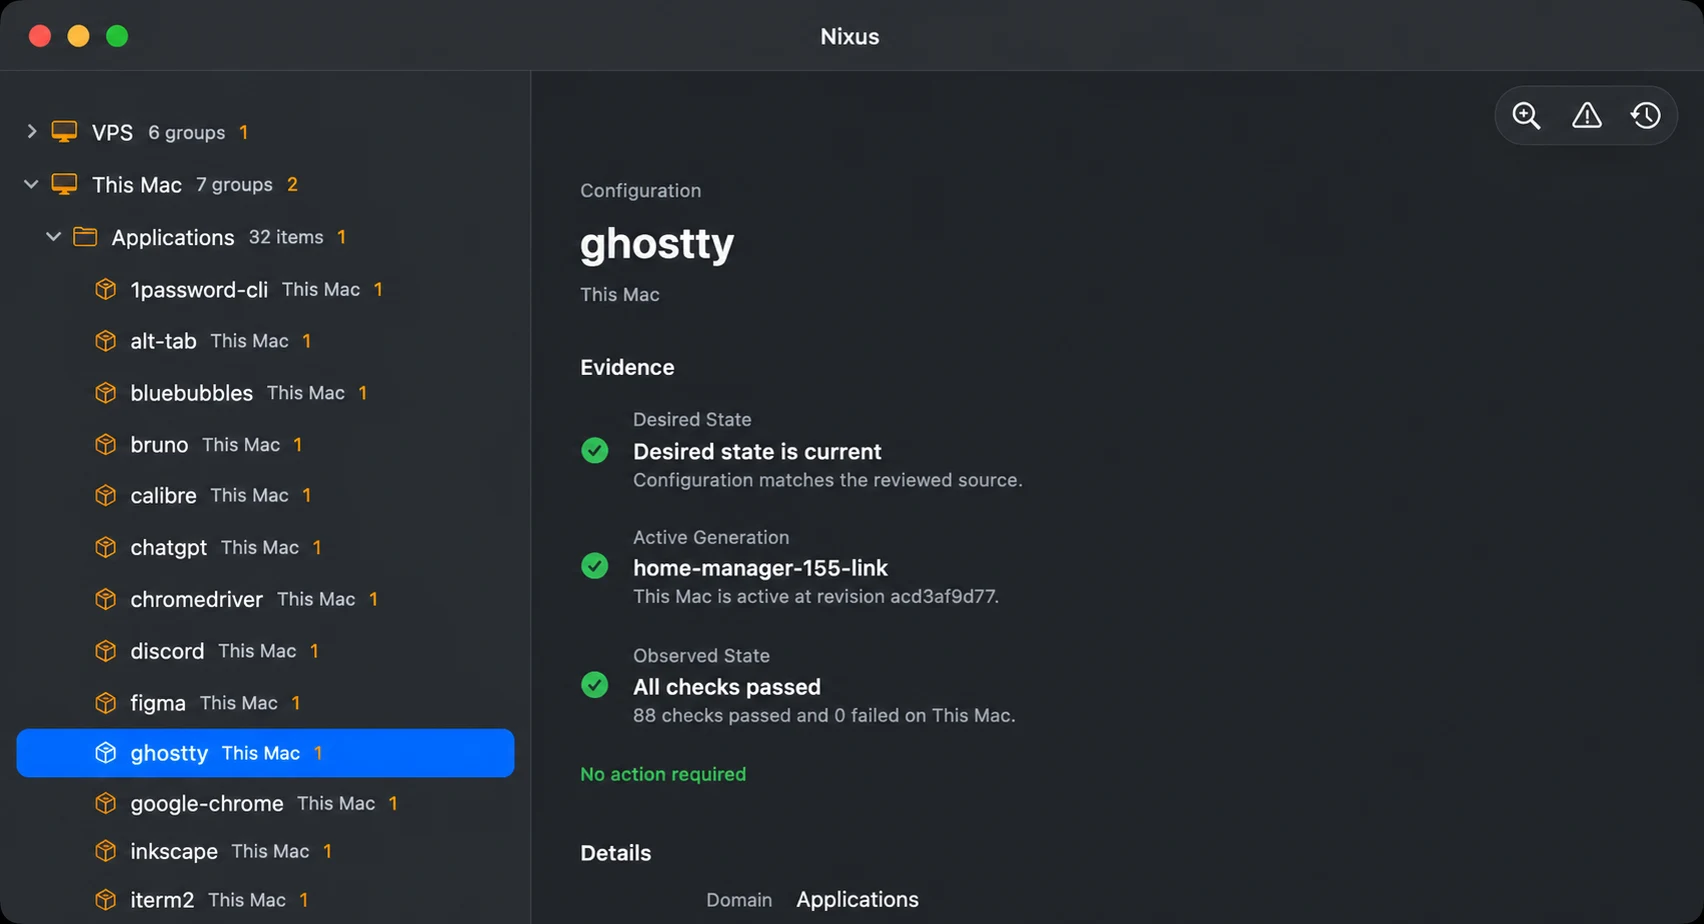The image size is (1704, 924).
Task: Click the This Mac computer icon
Action: pos(64,184)
